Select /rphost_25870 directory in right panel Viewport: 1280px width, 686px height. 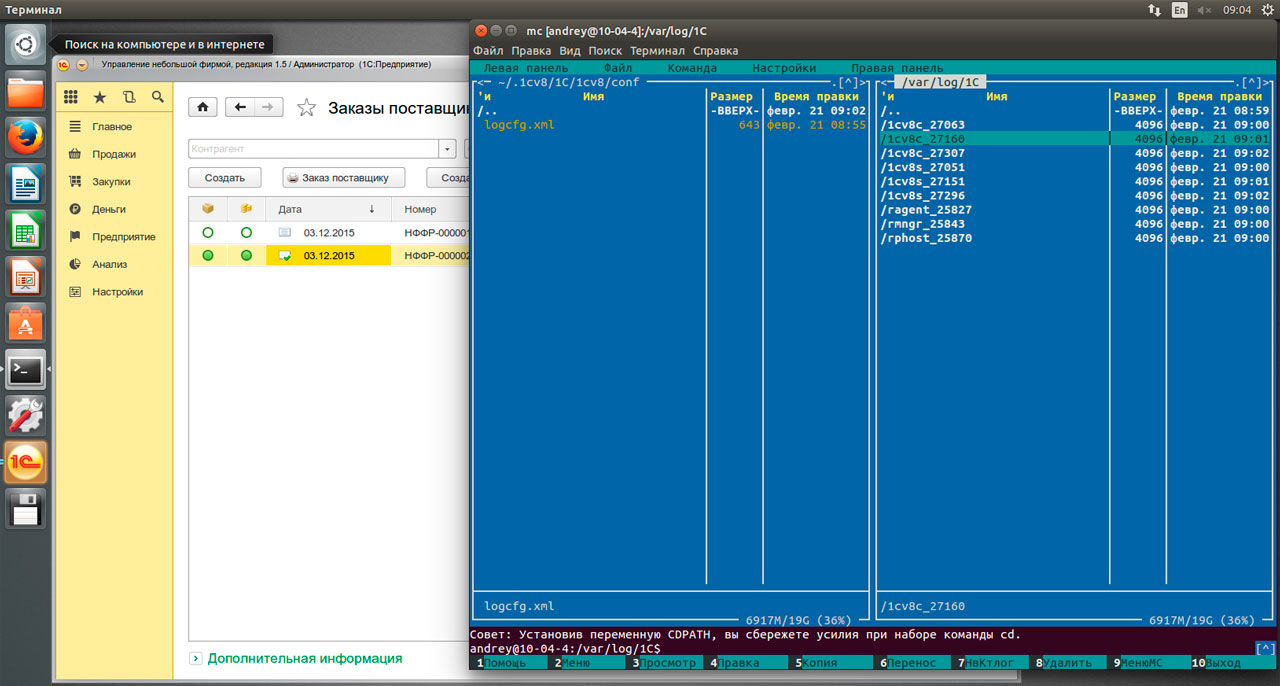(x=925, y=238)
